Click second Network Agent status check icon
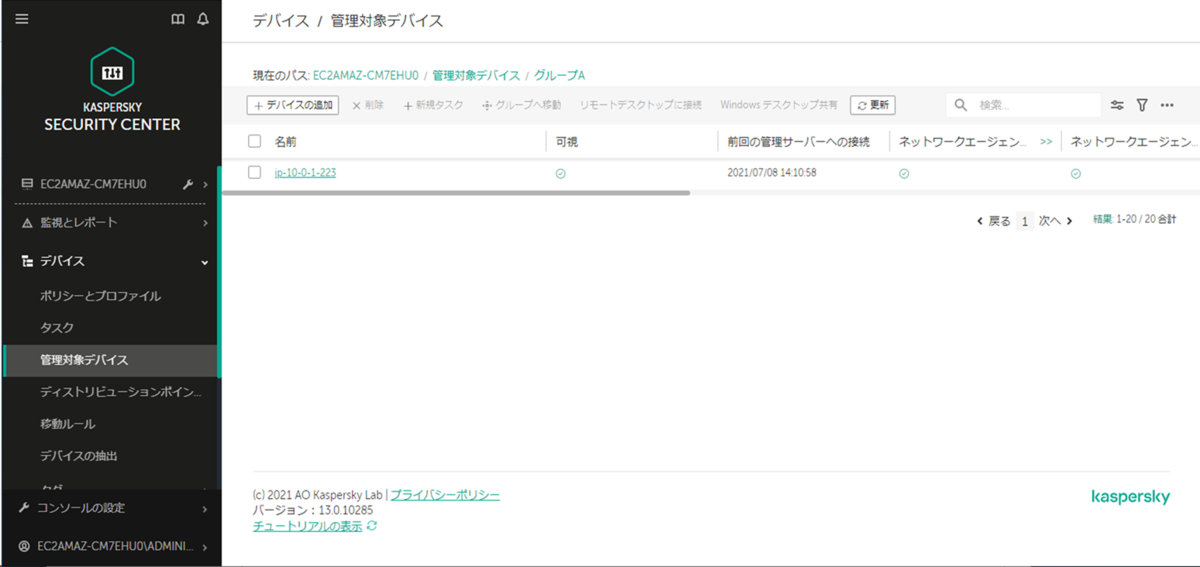Image resolution: width=1200 pixels, height=567 pixels. tap(1076, 173)
